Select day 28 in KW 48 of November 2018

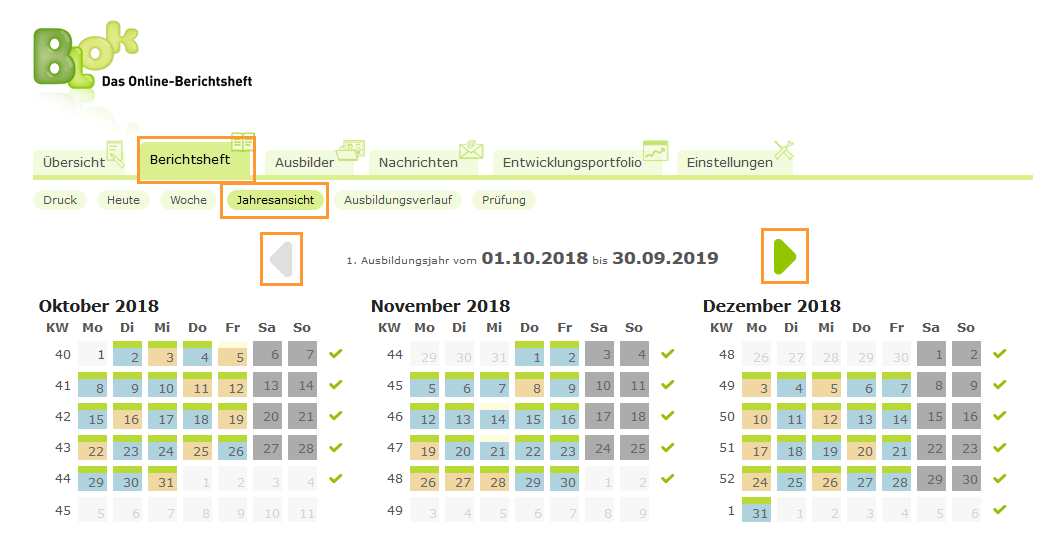494,479
